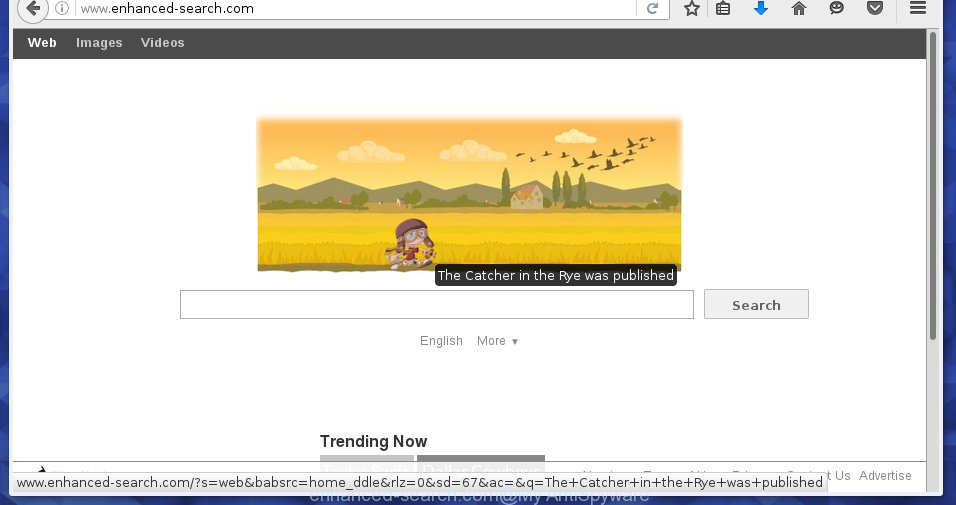Screen dimensions: 956x505
Task: Open the Firefox hamburger menu
Action: click(x=918, y=8)
